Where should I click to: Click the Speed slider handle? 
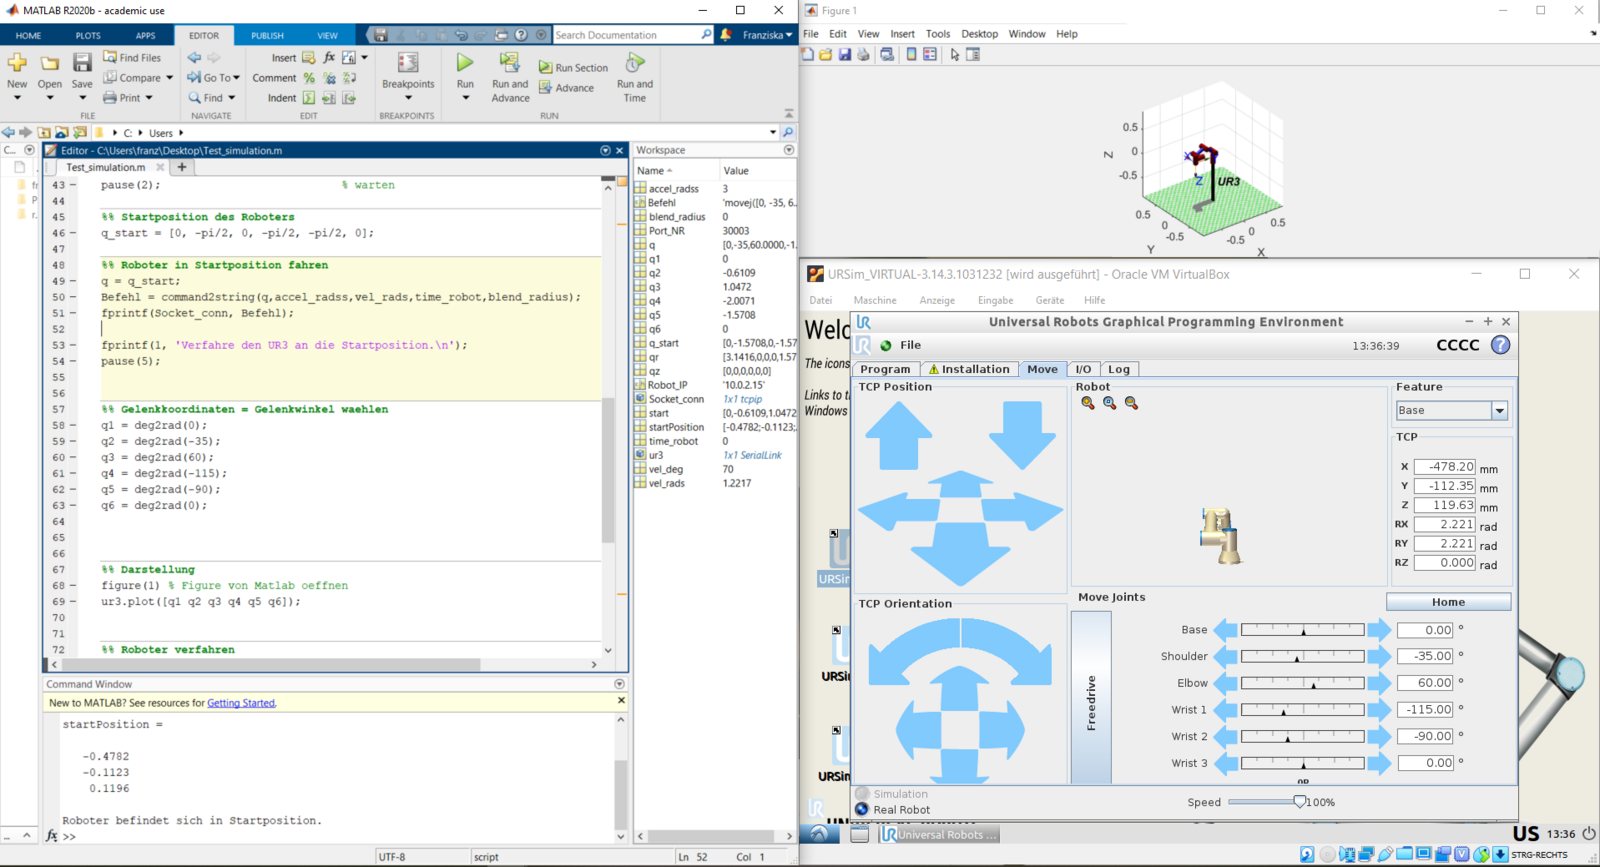(x=1299, y=802)
